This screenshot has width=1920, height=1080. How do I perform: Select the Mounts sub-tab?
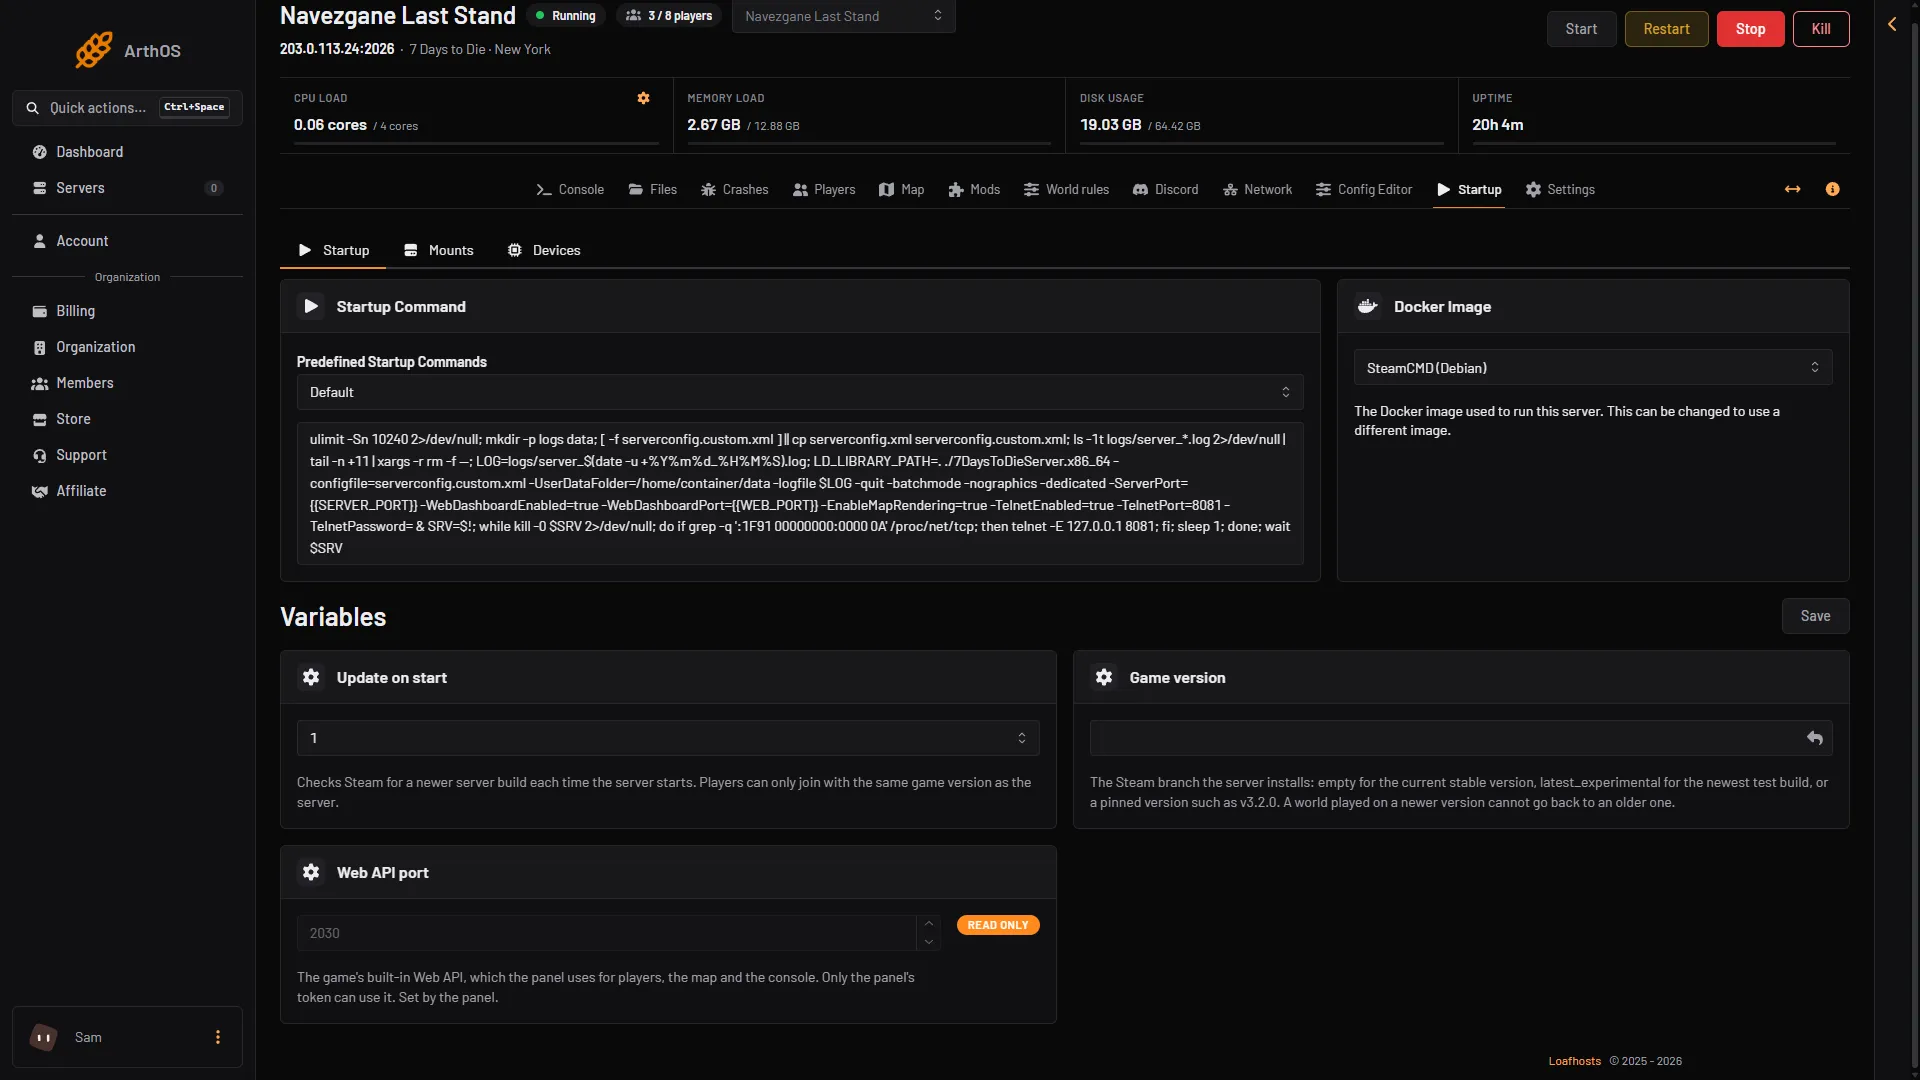coord(439,250)
